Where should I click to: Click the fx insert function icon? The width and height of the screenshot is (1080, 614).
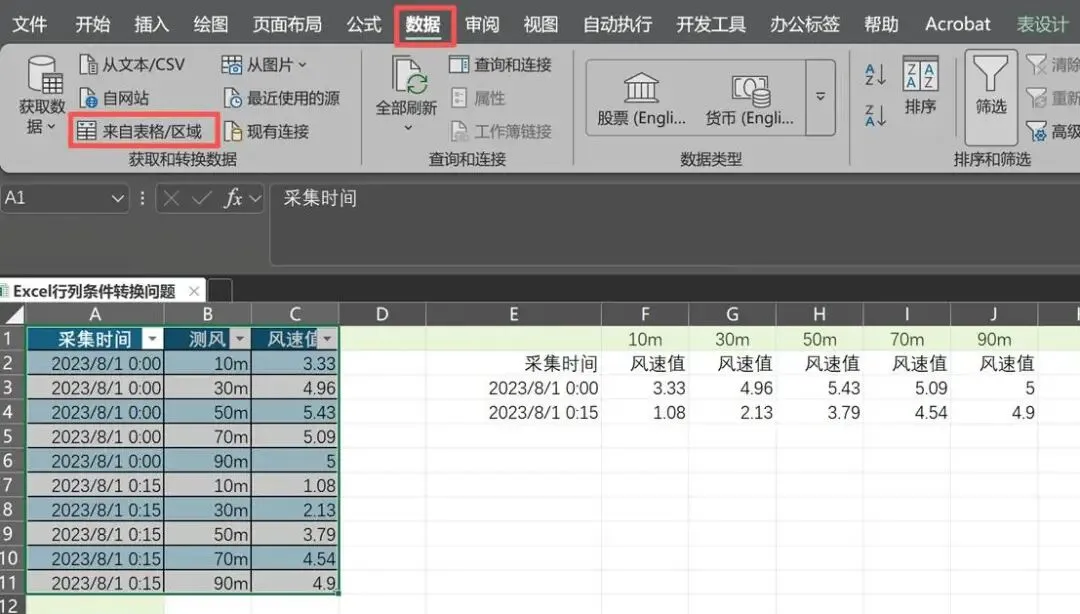pyautogui.click(x=233, y=198)
